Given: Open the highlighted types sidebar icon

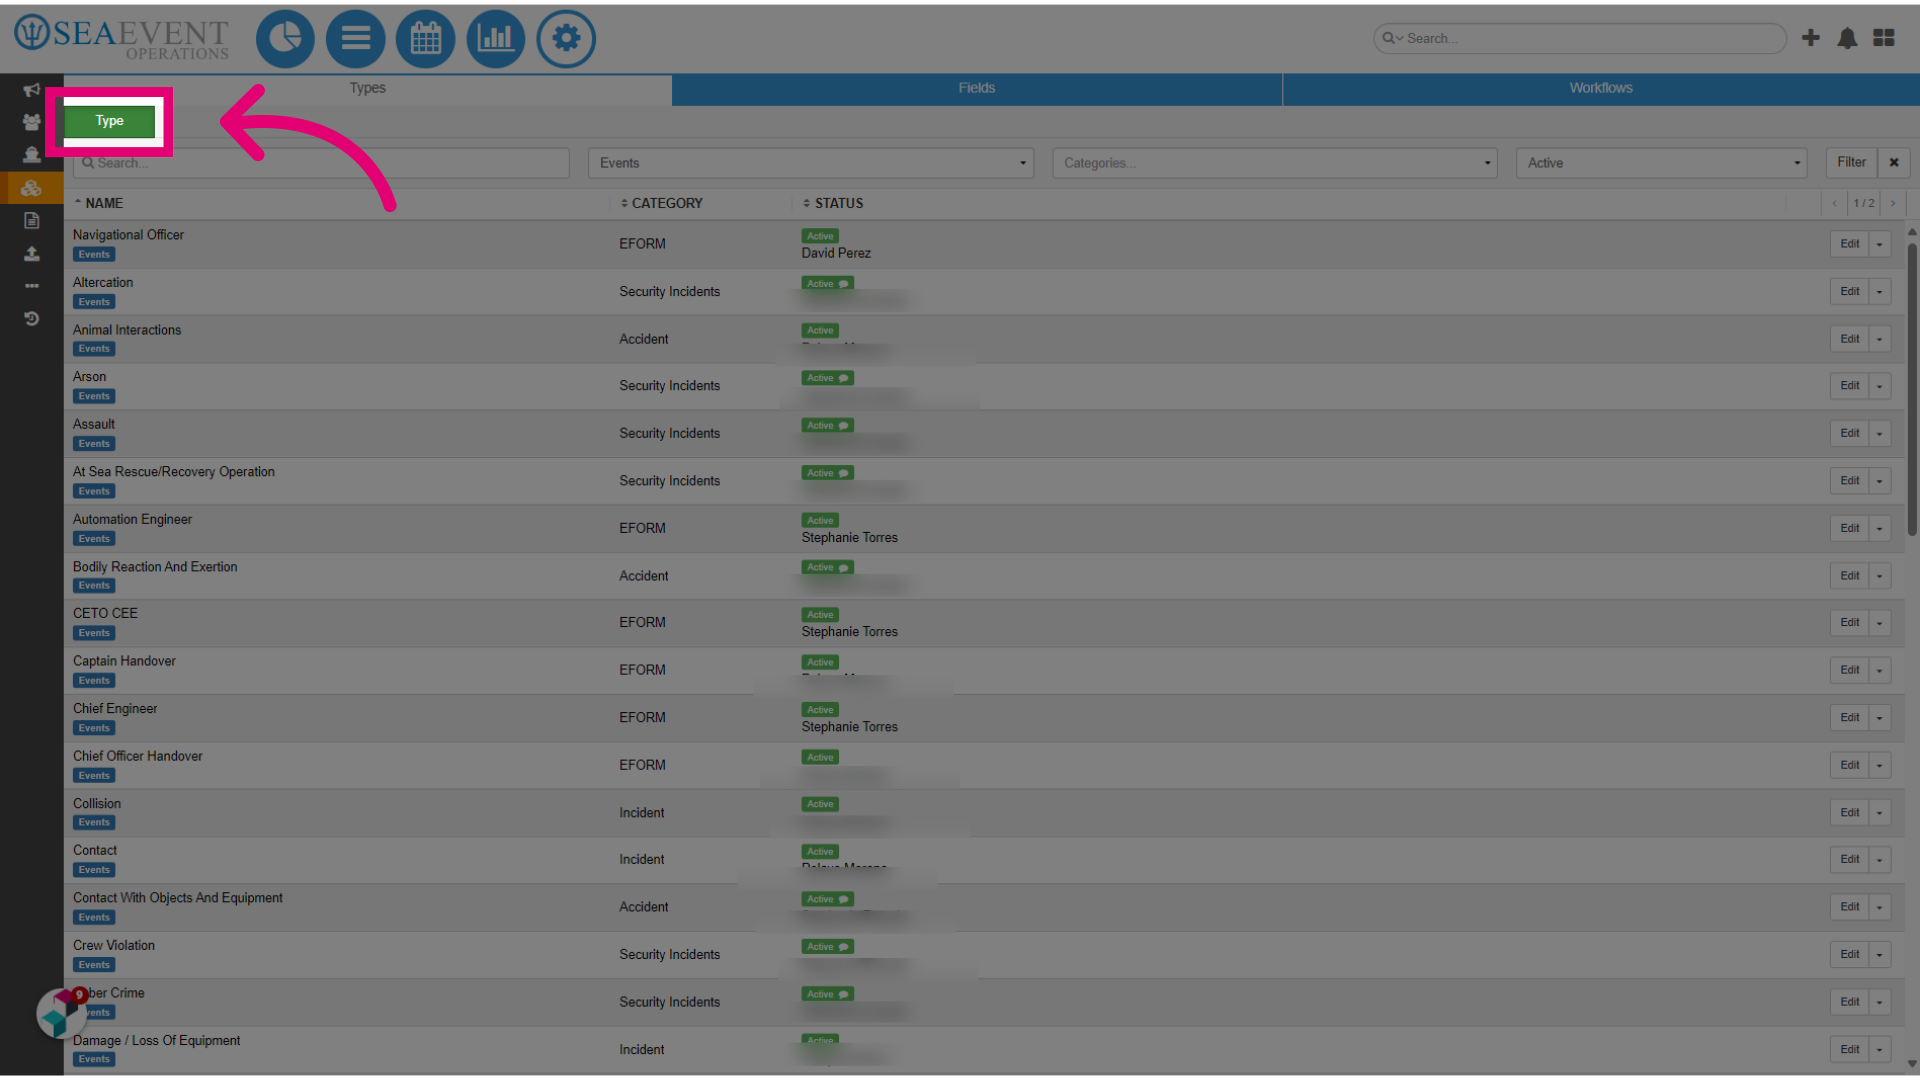Looking at the screenshot, I should 32,187.
